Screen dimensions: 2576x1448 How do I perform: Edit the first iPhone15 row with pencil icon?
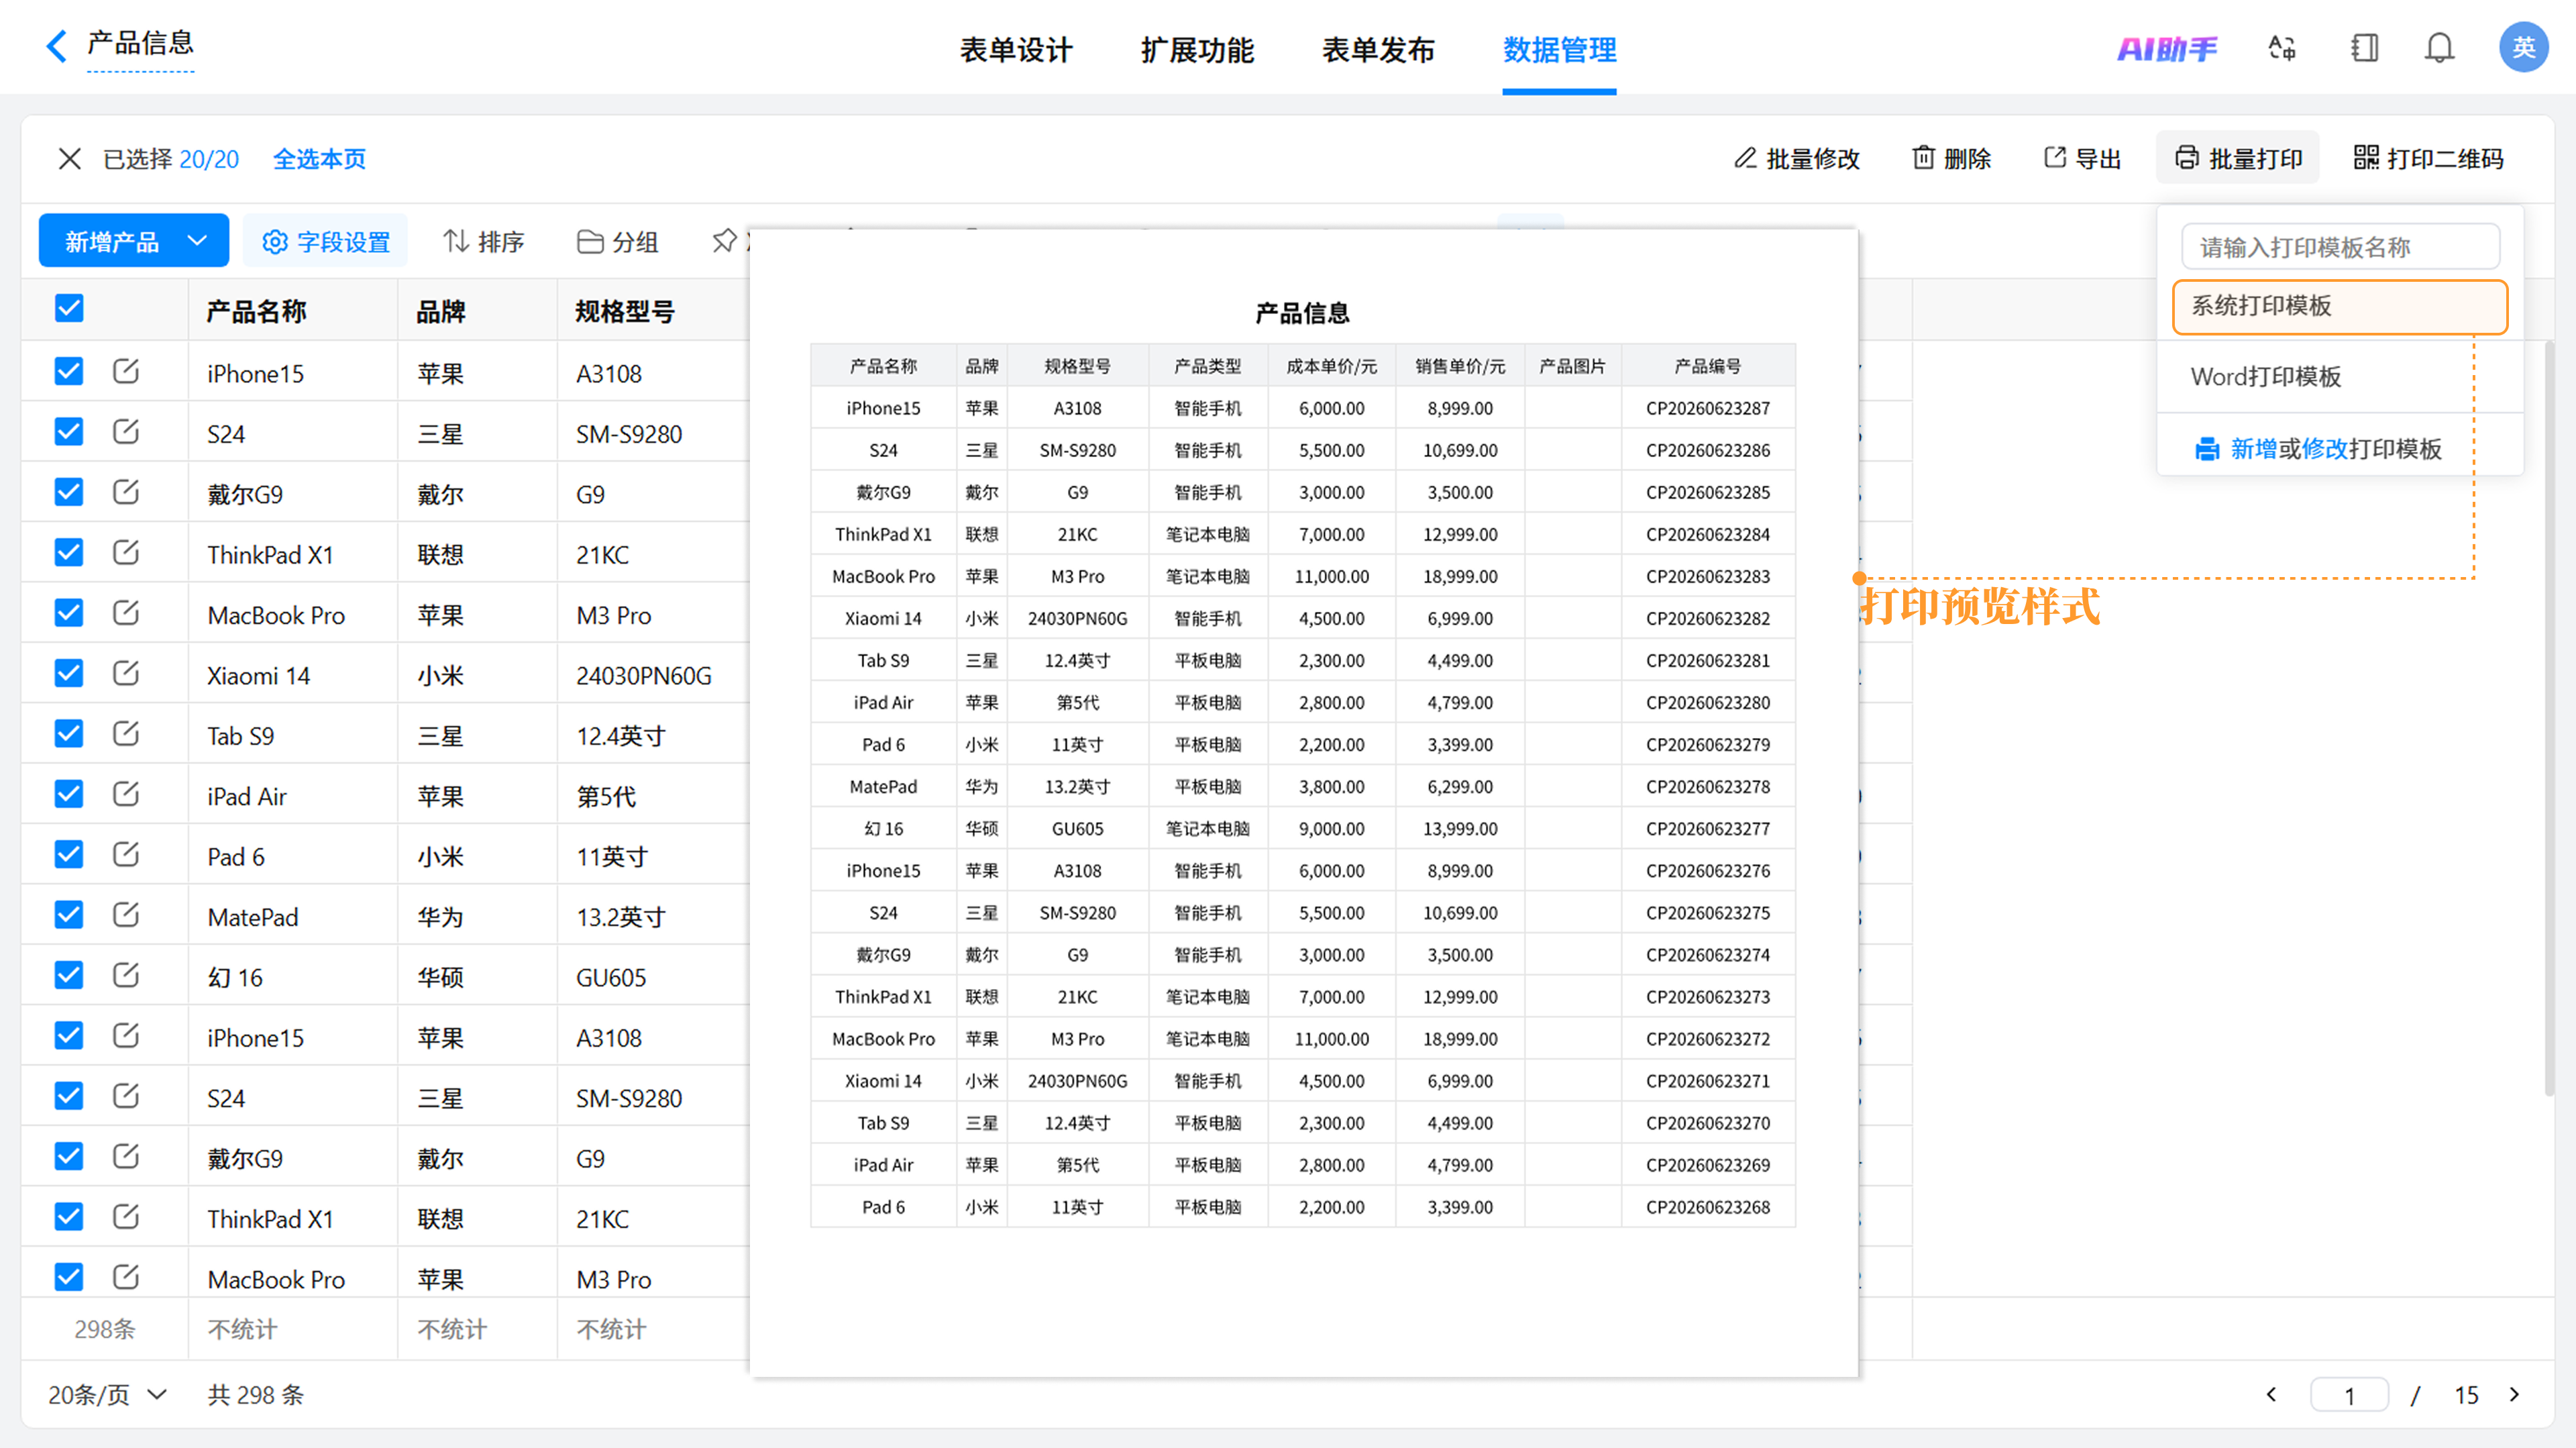pos(126,371)
